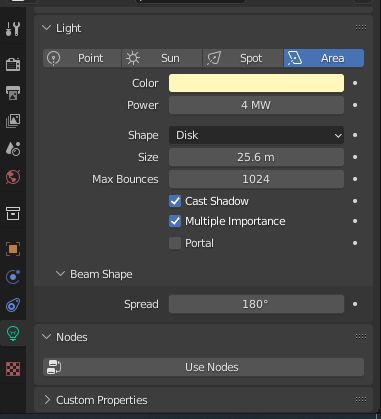Switch light type to Sun
The height and width of the screenshot is (419, 381).
pyautogui.click(x=162, y=58)
